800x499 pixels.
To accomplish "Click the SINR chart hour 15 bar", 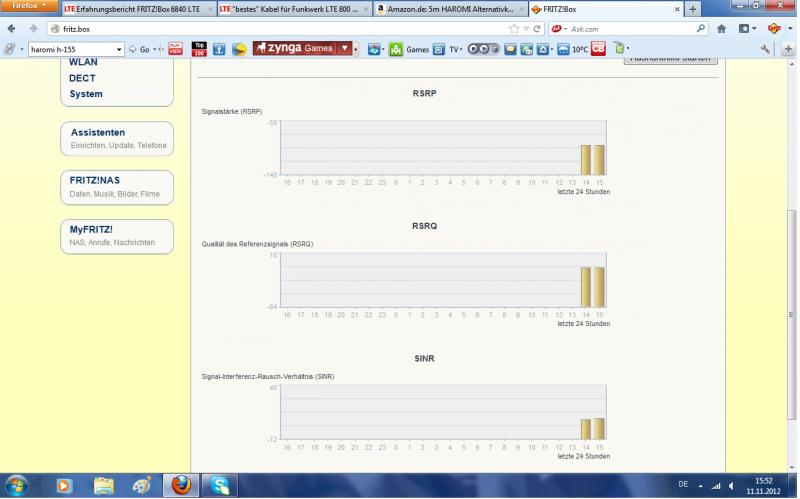I will [x=599, y=429].
